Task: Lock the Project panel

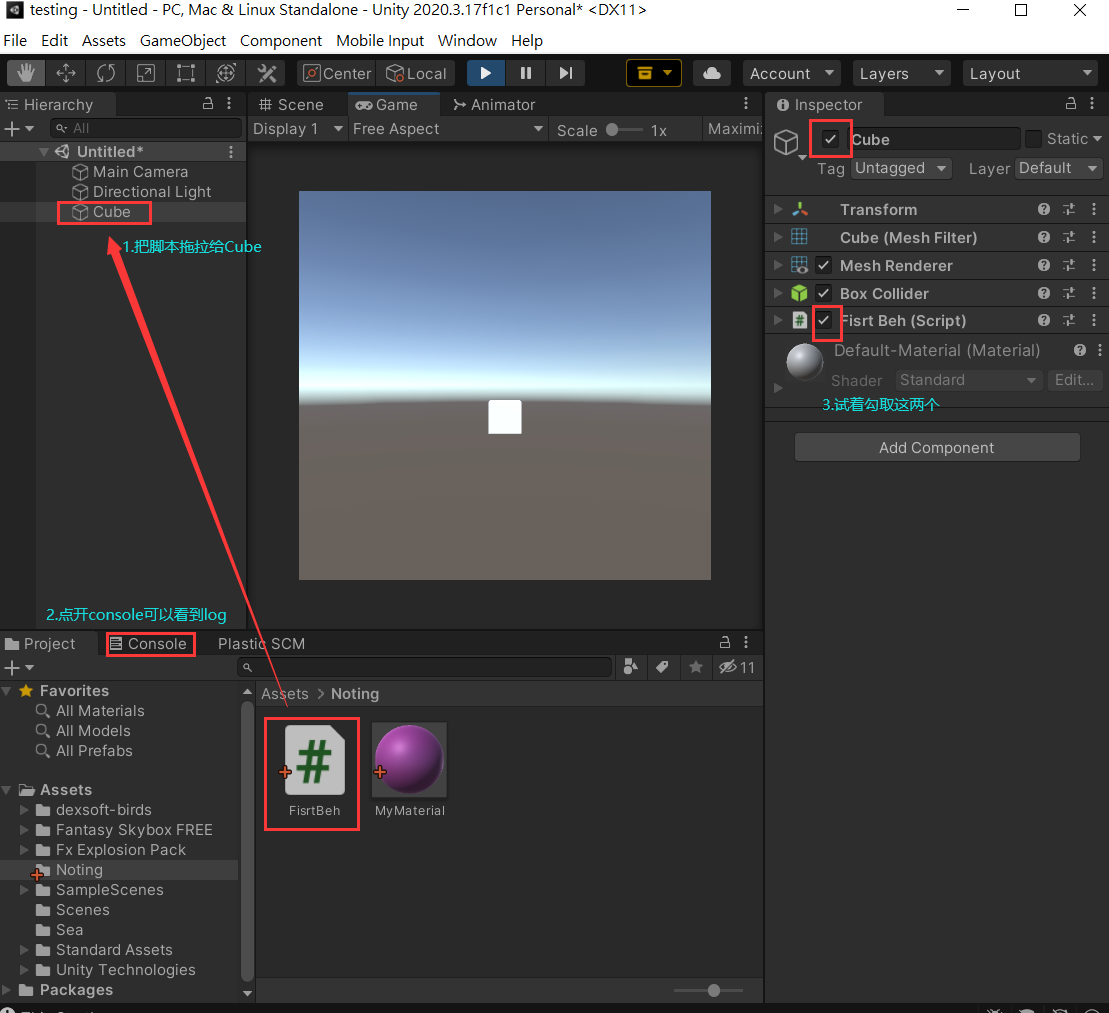Action: point(725,642)
